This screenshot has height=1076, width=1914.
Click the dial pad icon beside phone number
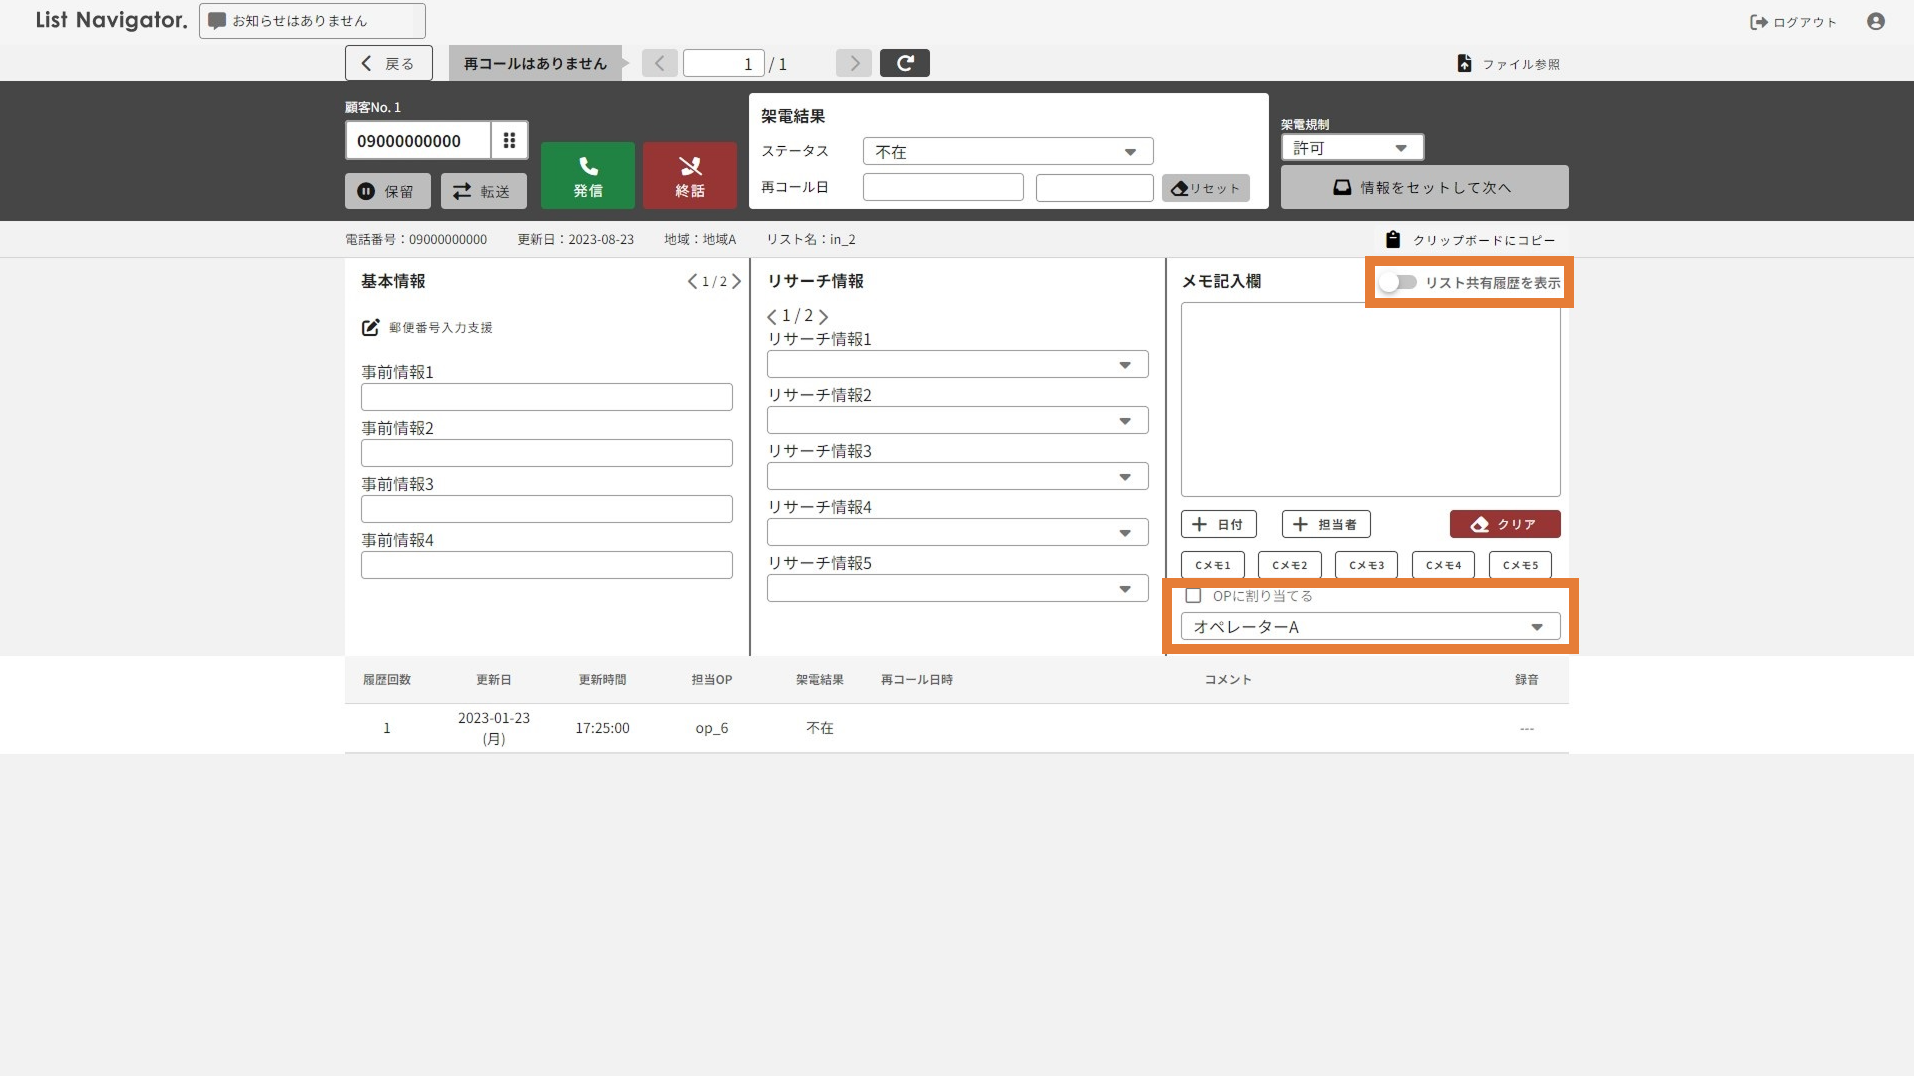click(x=509, y=141)
